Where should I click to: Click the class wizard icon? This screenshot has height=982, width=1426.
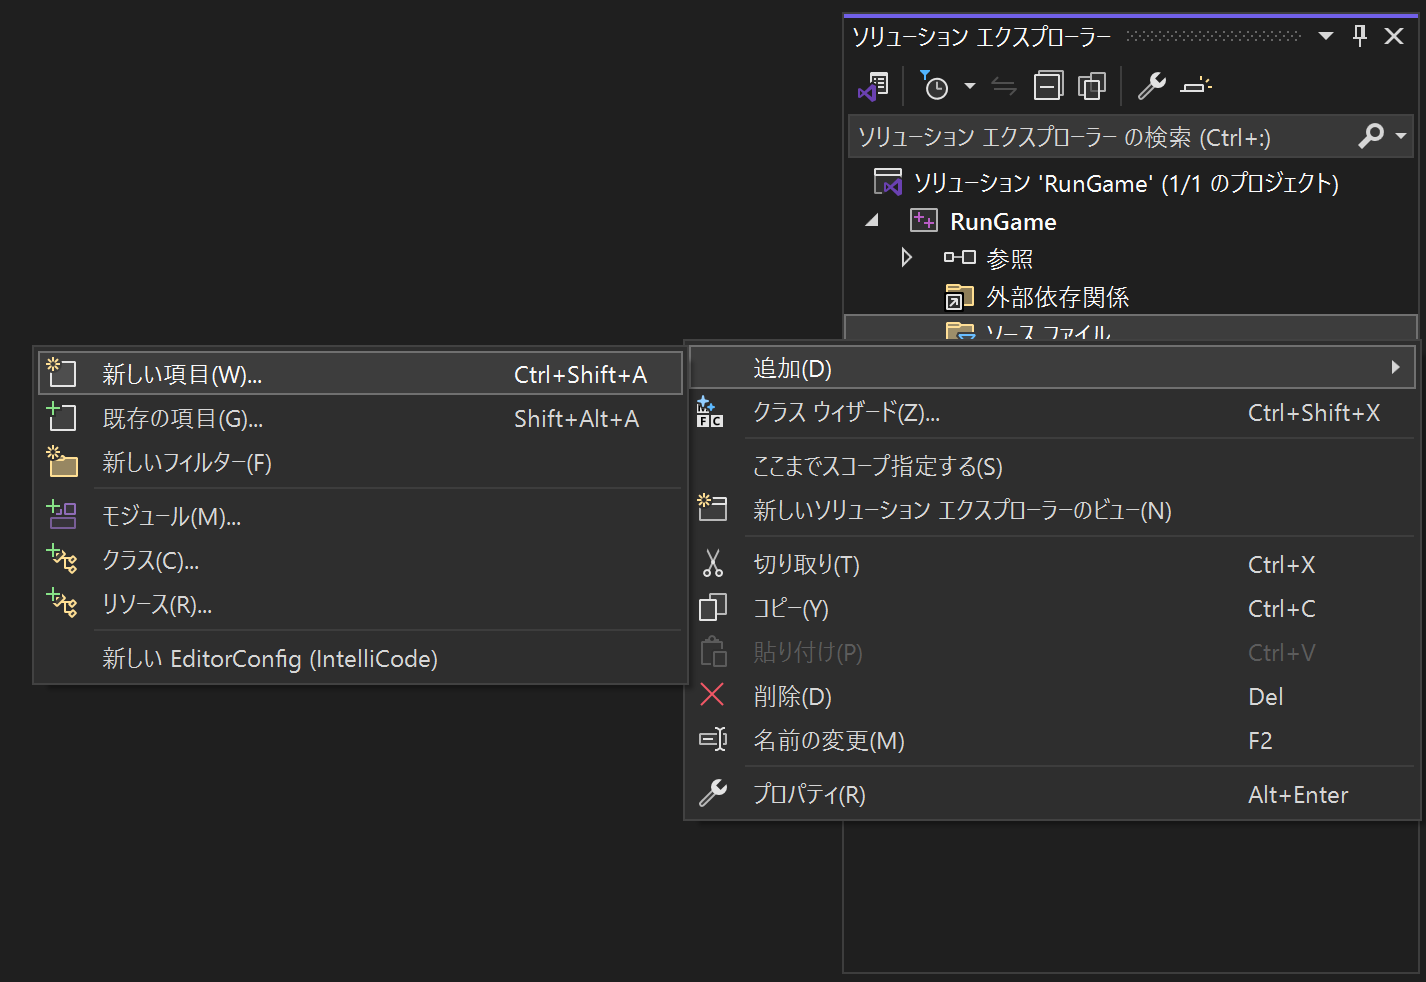tap(710, 412)
